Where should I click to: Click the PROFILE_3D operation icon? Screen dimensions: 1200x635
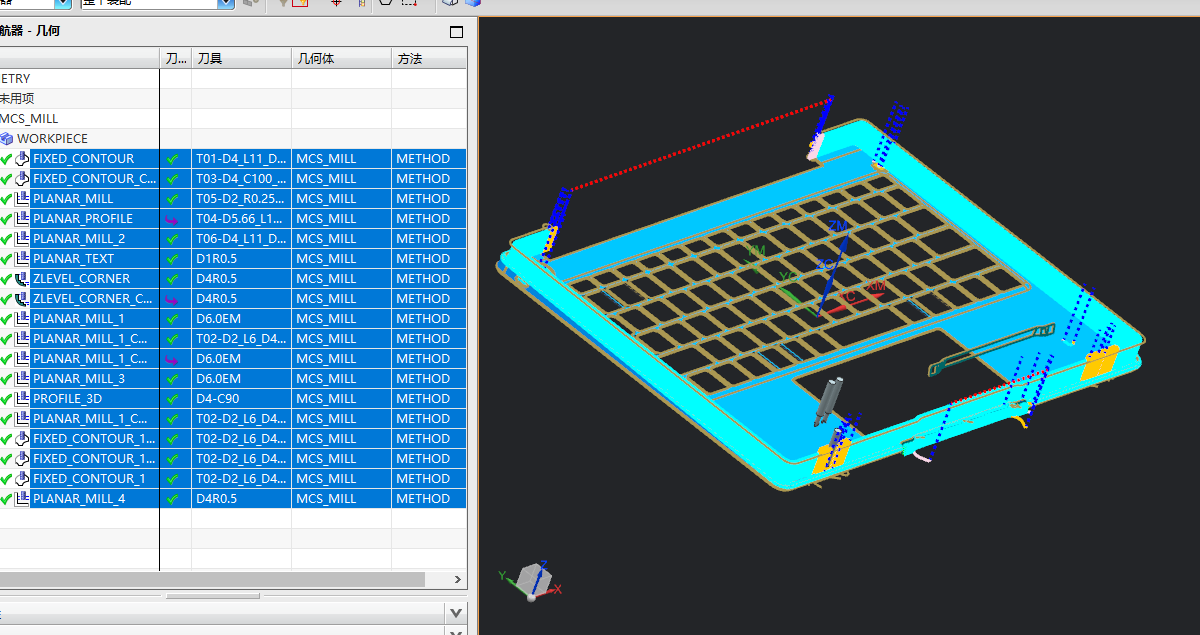point(21,399)
